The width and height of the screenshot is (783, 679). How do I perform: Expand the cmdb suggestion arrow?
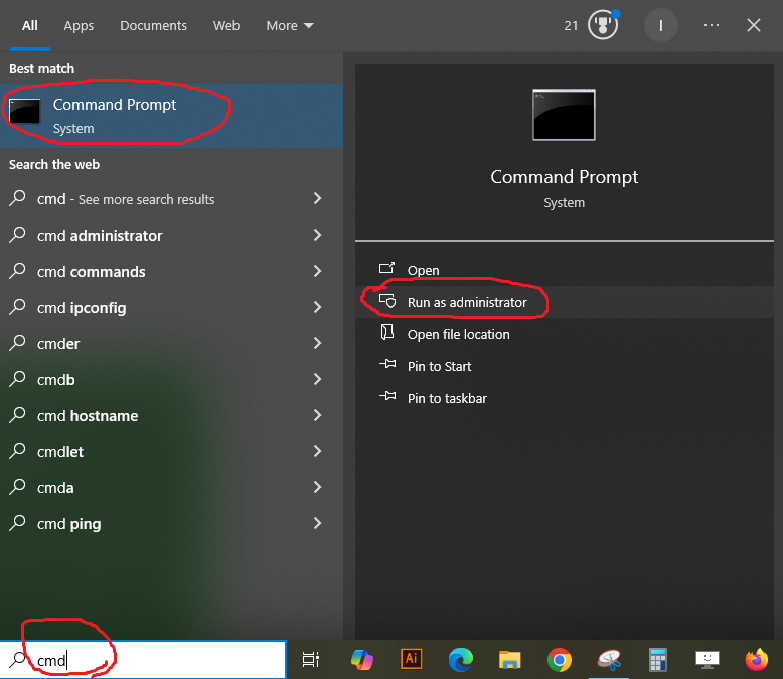click(318, 379)
